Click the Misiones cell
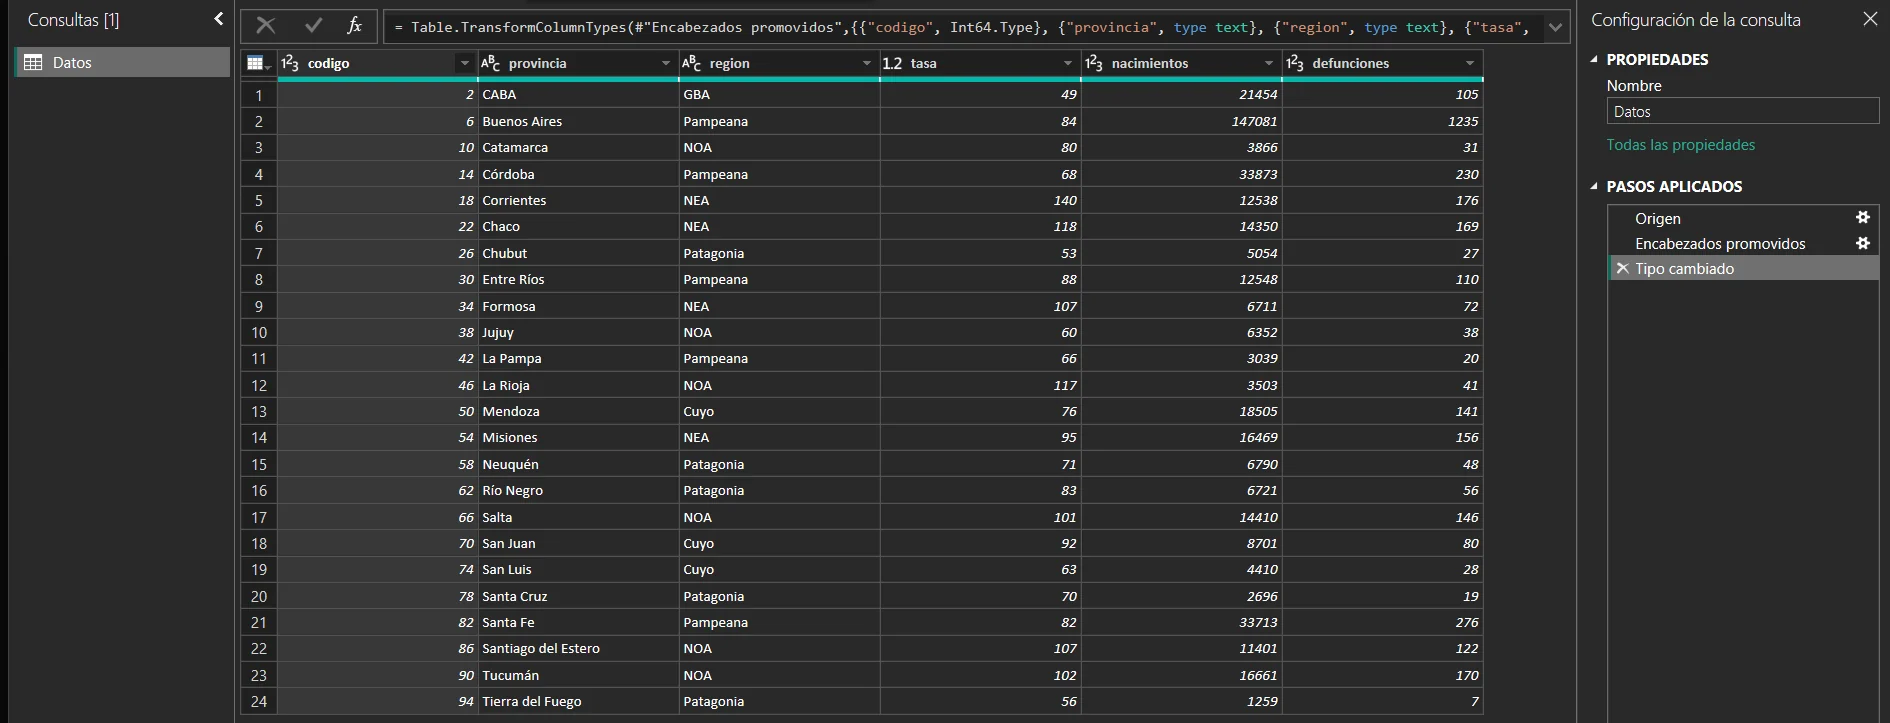 579,437
